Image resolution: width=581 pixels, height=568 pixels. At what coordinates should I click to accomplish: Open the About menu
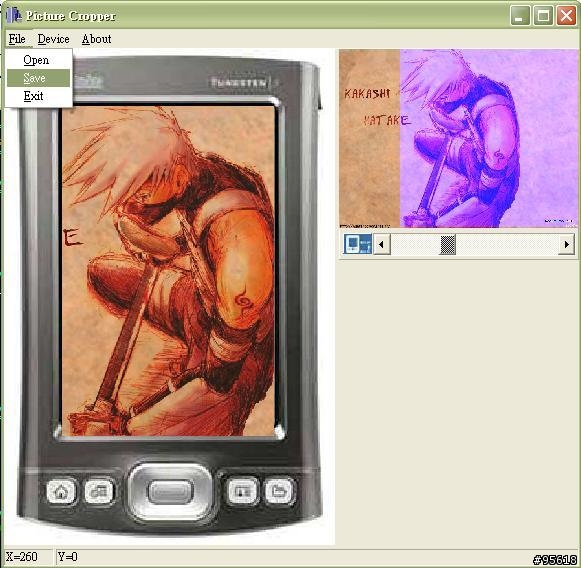tap(96, 39)
